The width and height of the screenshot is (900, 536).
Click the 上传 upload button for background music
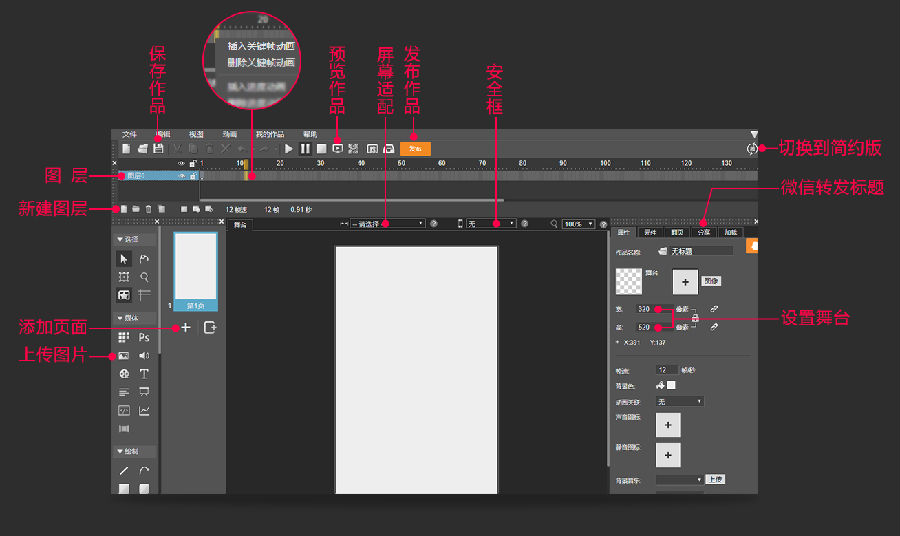click(x=715, y=479)
